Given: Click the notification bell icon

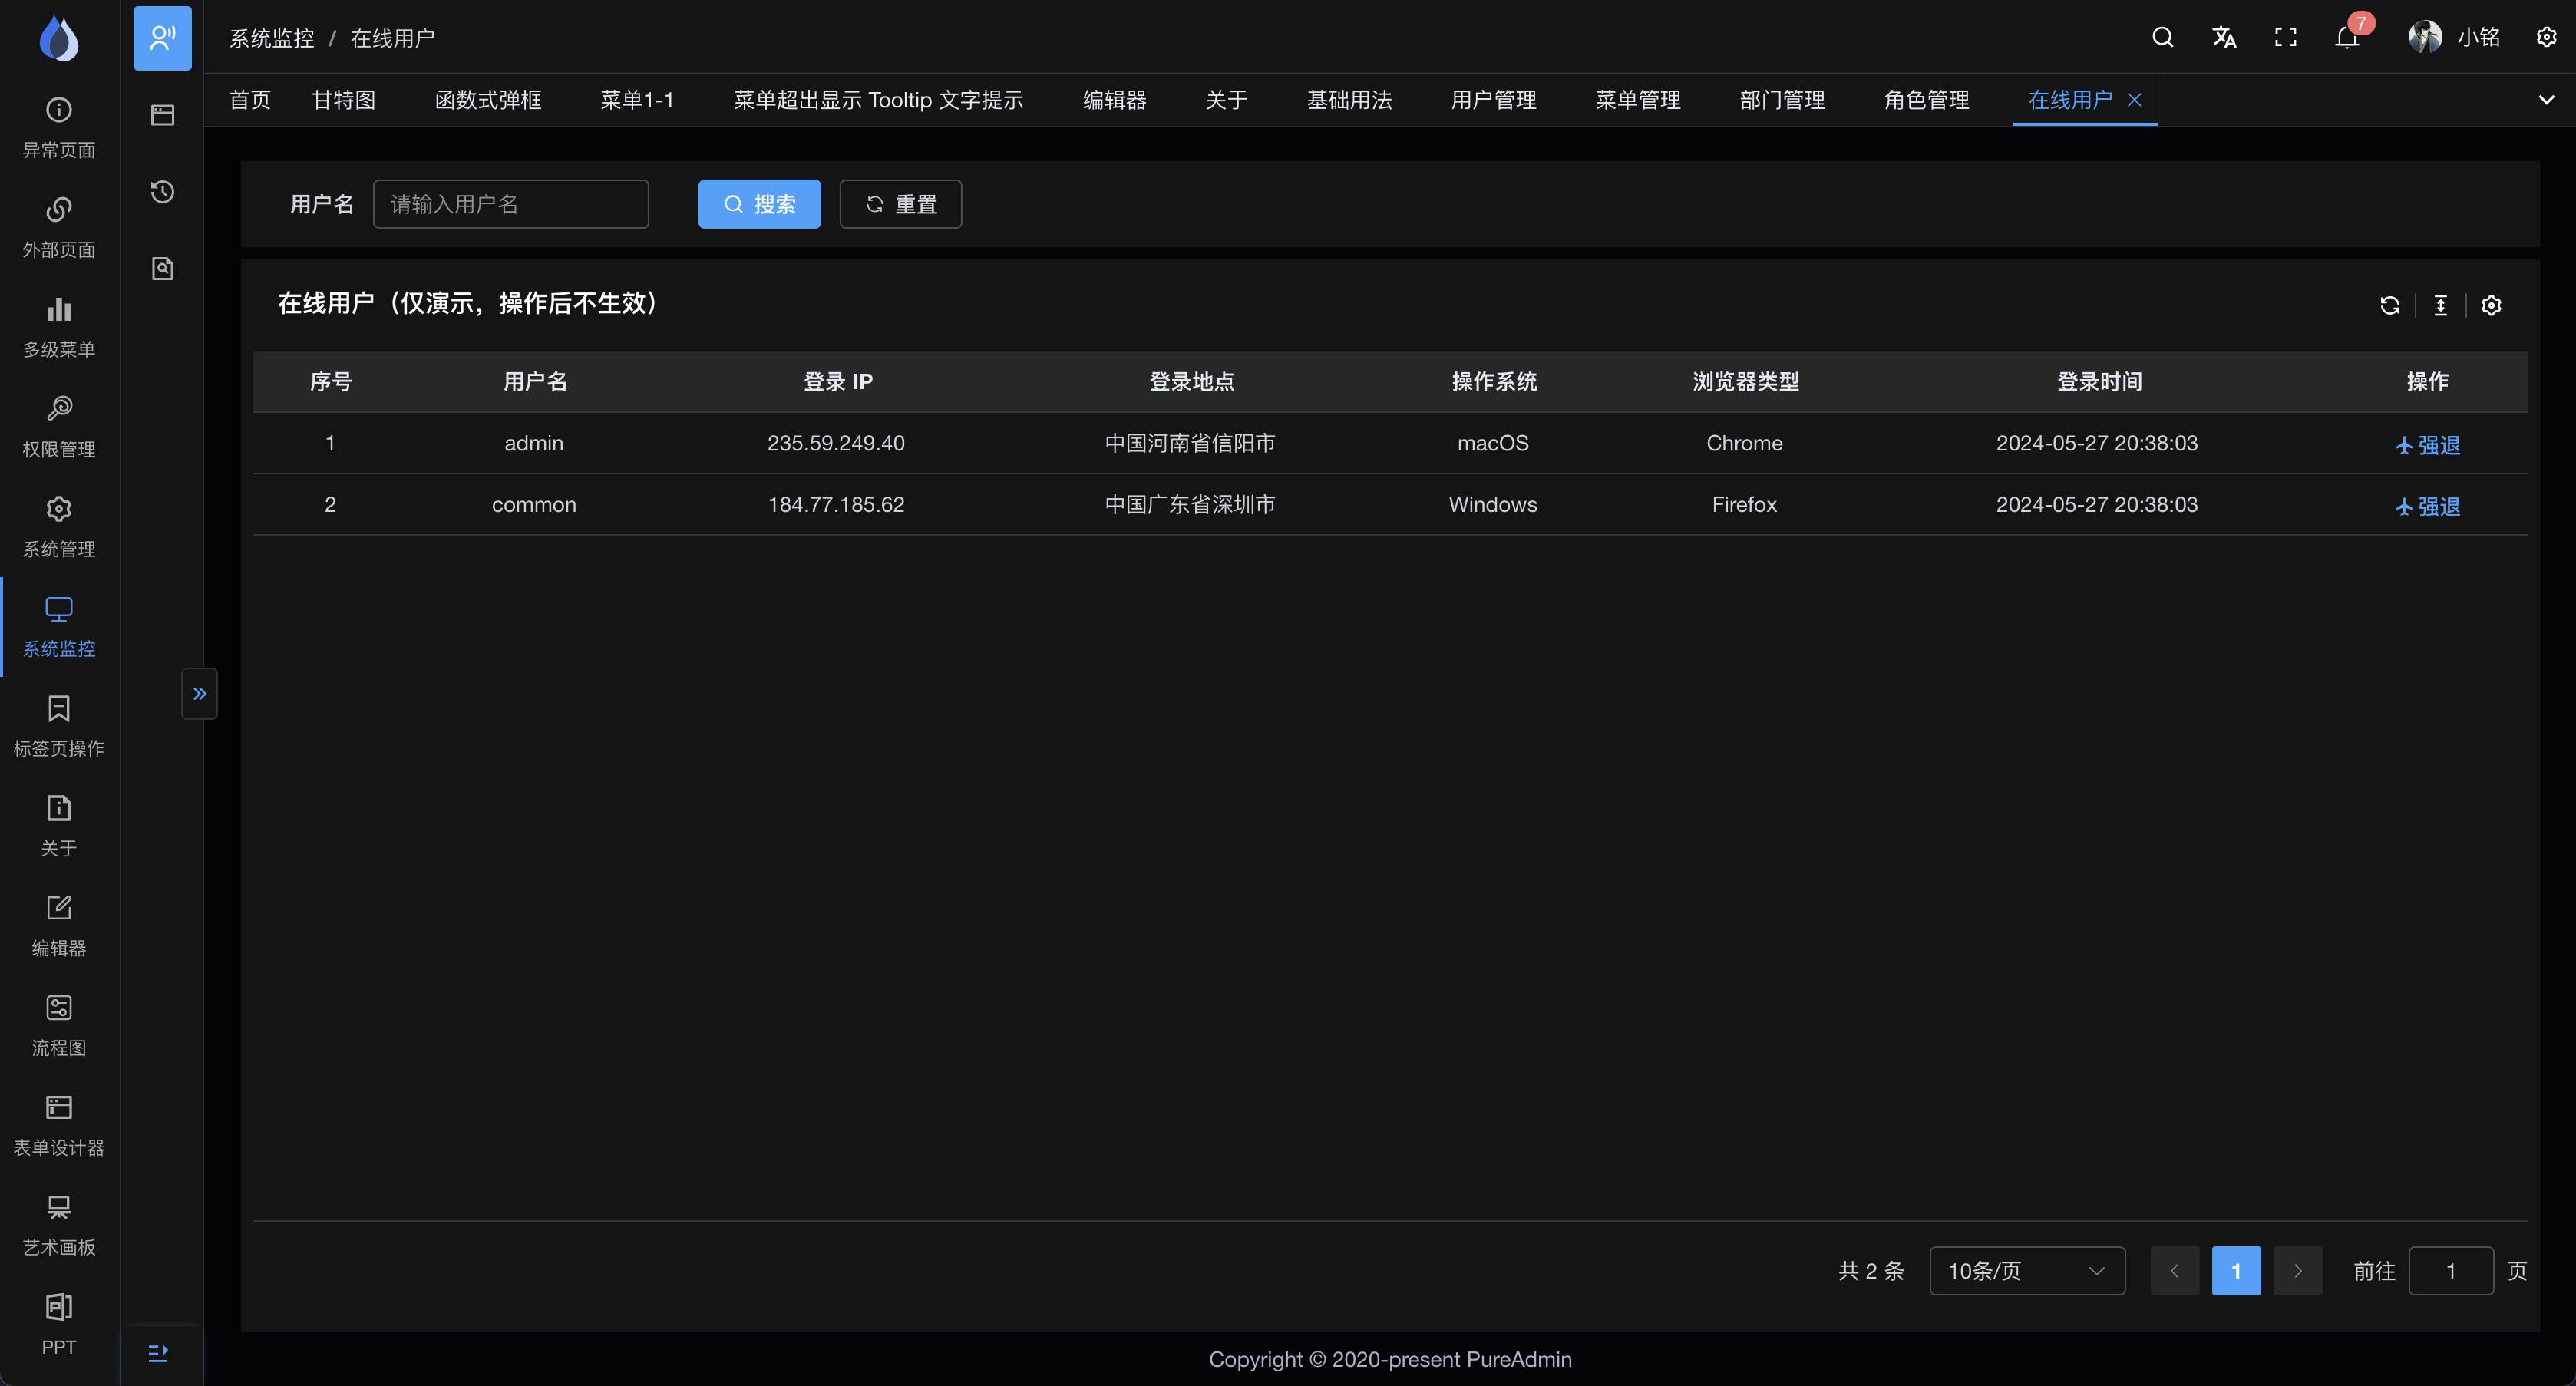Looking at the screenshot, I should (2346, 38).
